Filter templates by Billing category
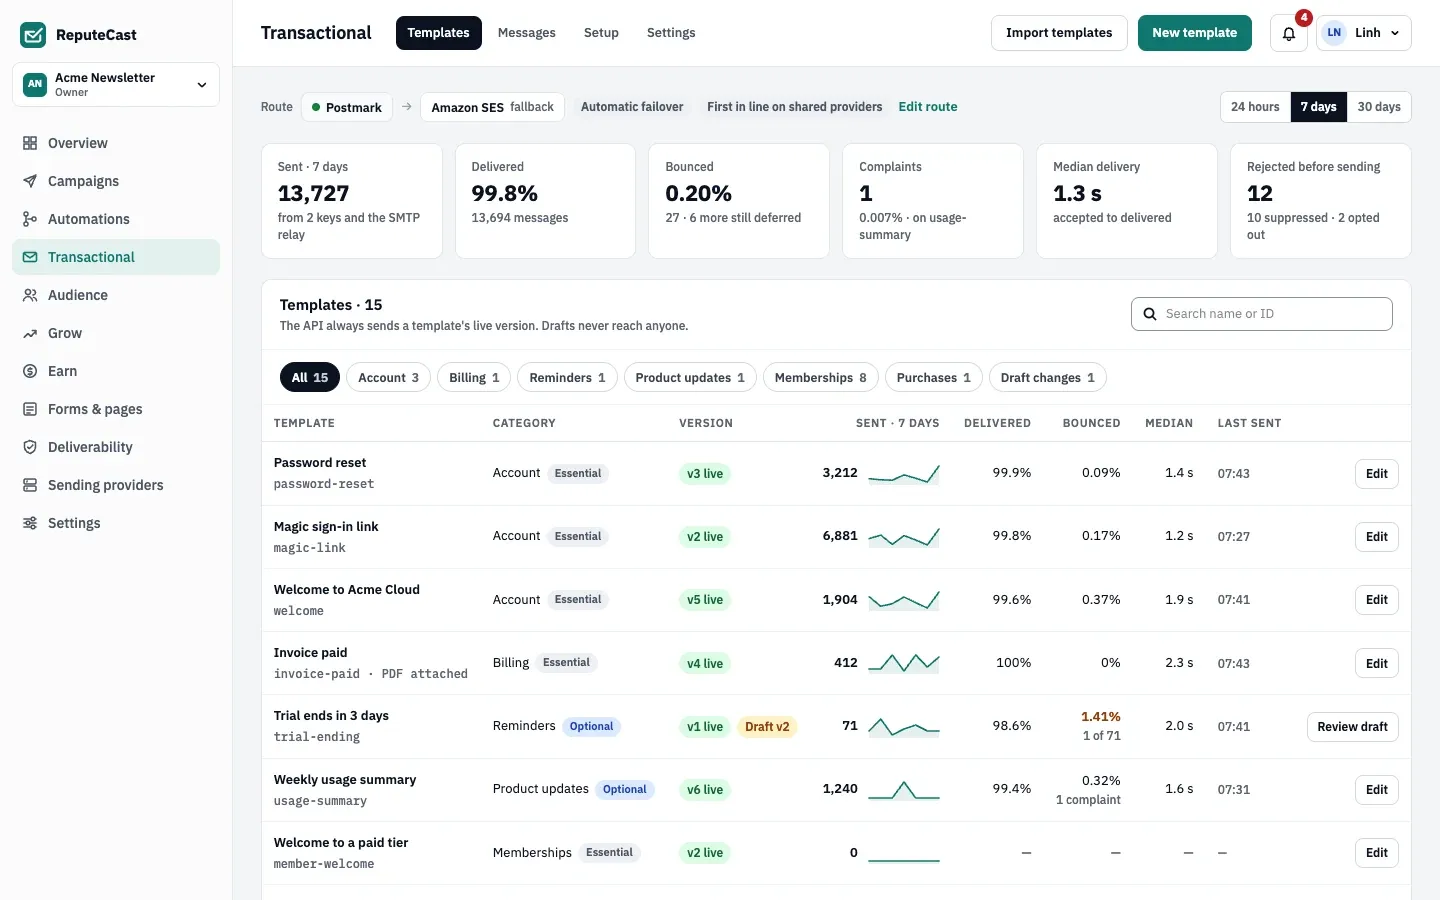Image resolution: width=1440 pixels, height=900 pixels. [474, 377]
